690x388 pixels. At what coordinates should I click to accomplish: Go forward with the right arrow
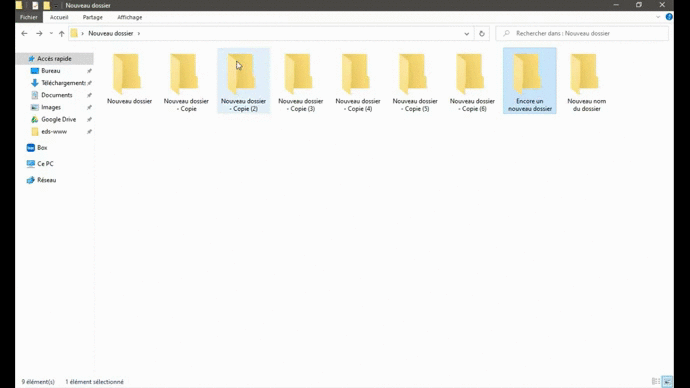coord(39,33)
